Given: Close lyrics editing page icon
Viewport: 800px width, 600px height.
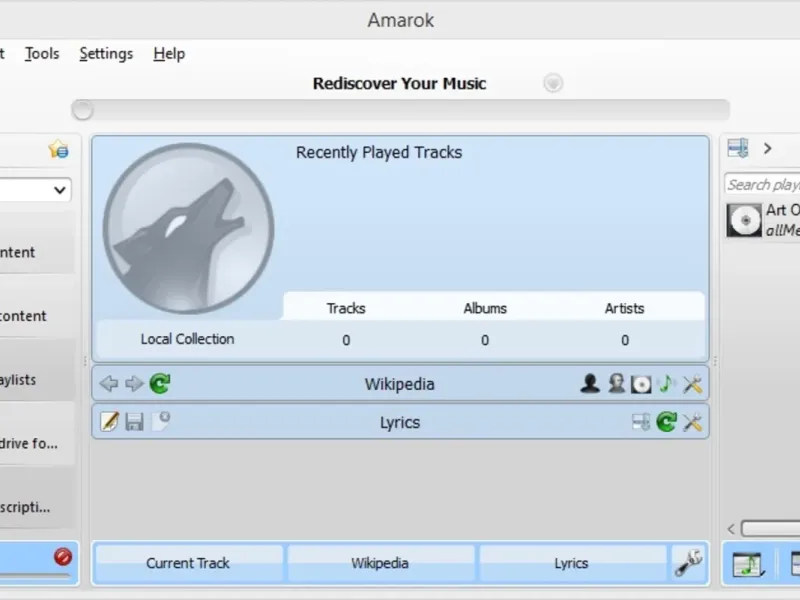Looking at the screenshot, I should click(161, 421).
